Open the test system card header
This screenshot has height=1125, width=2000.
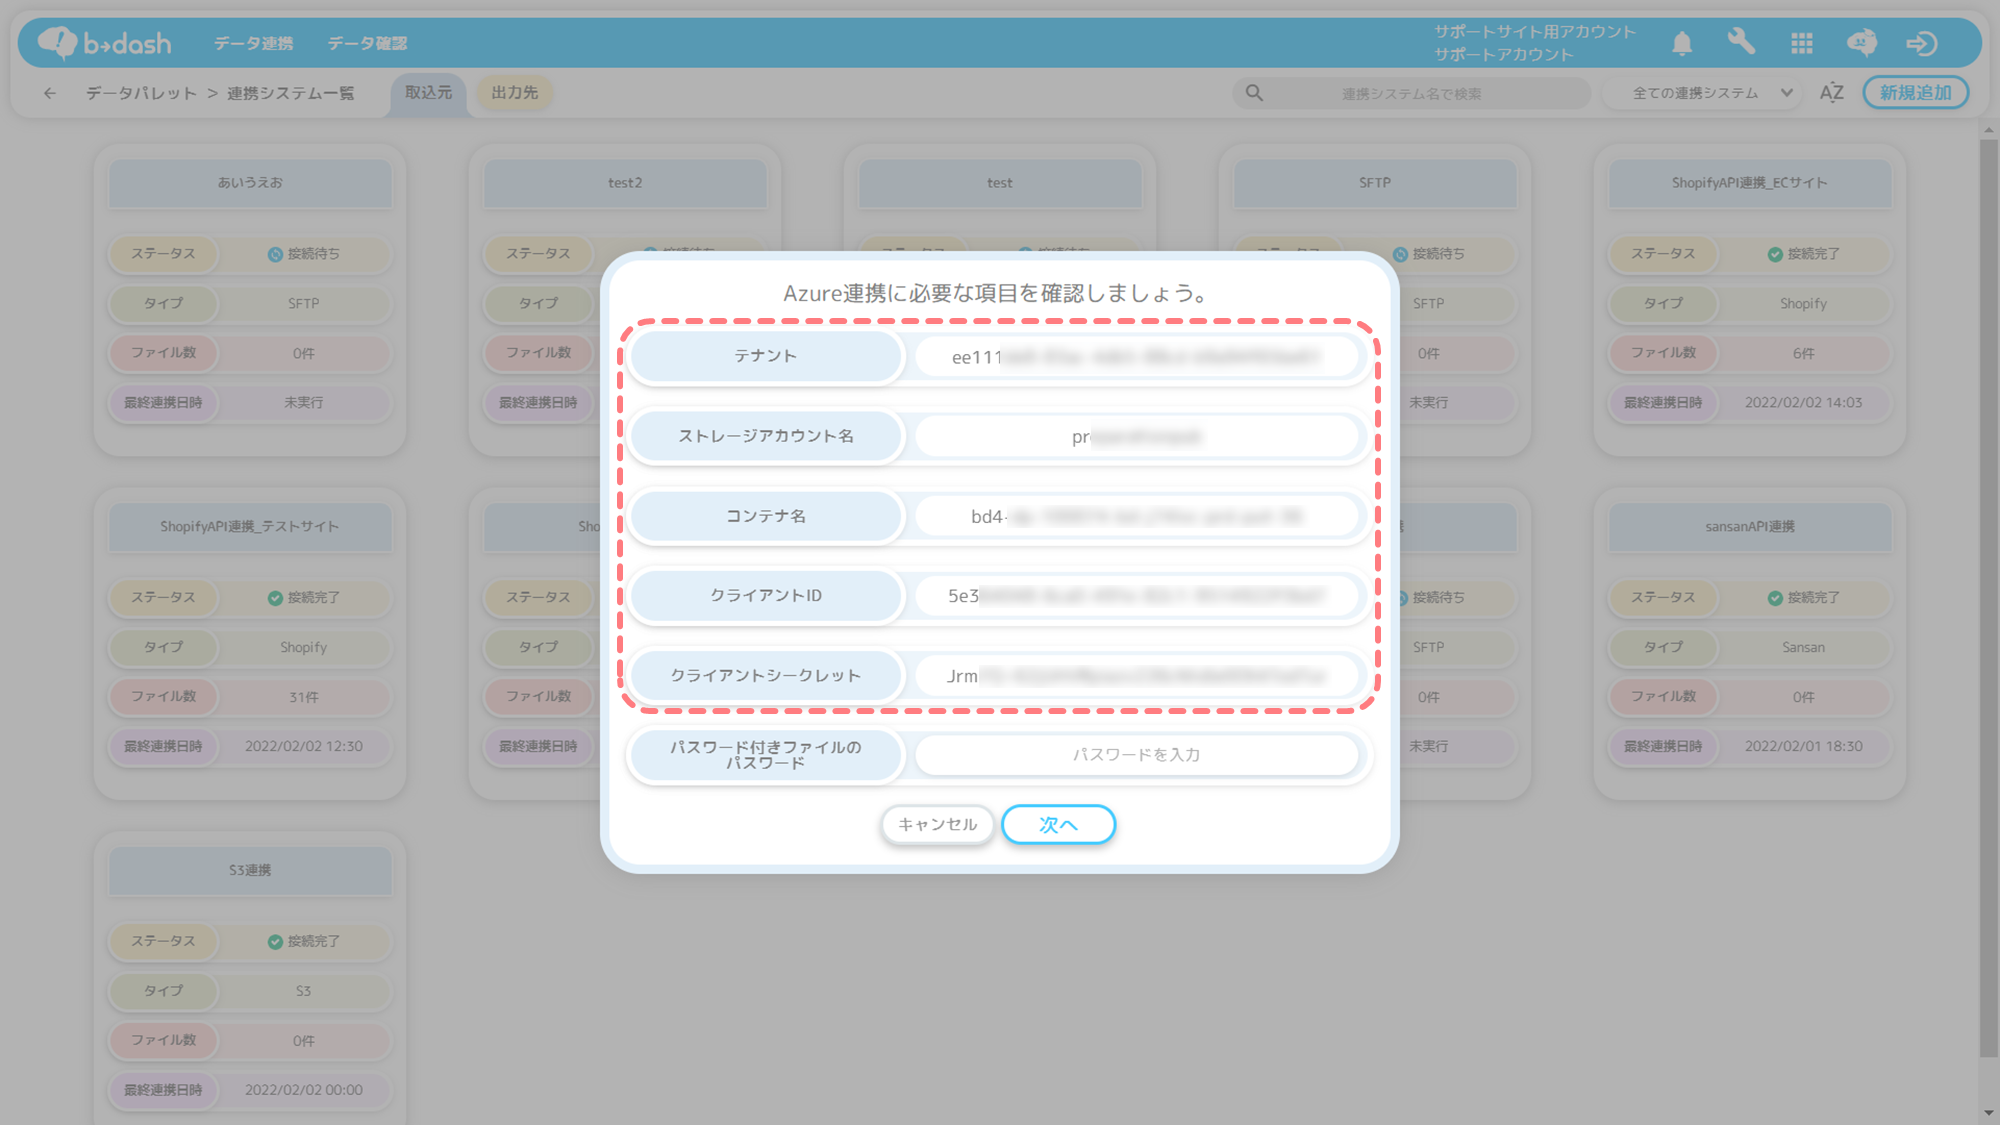1000,183
